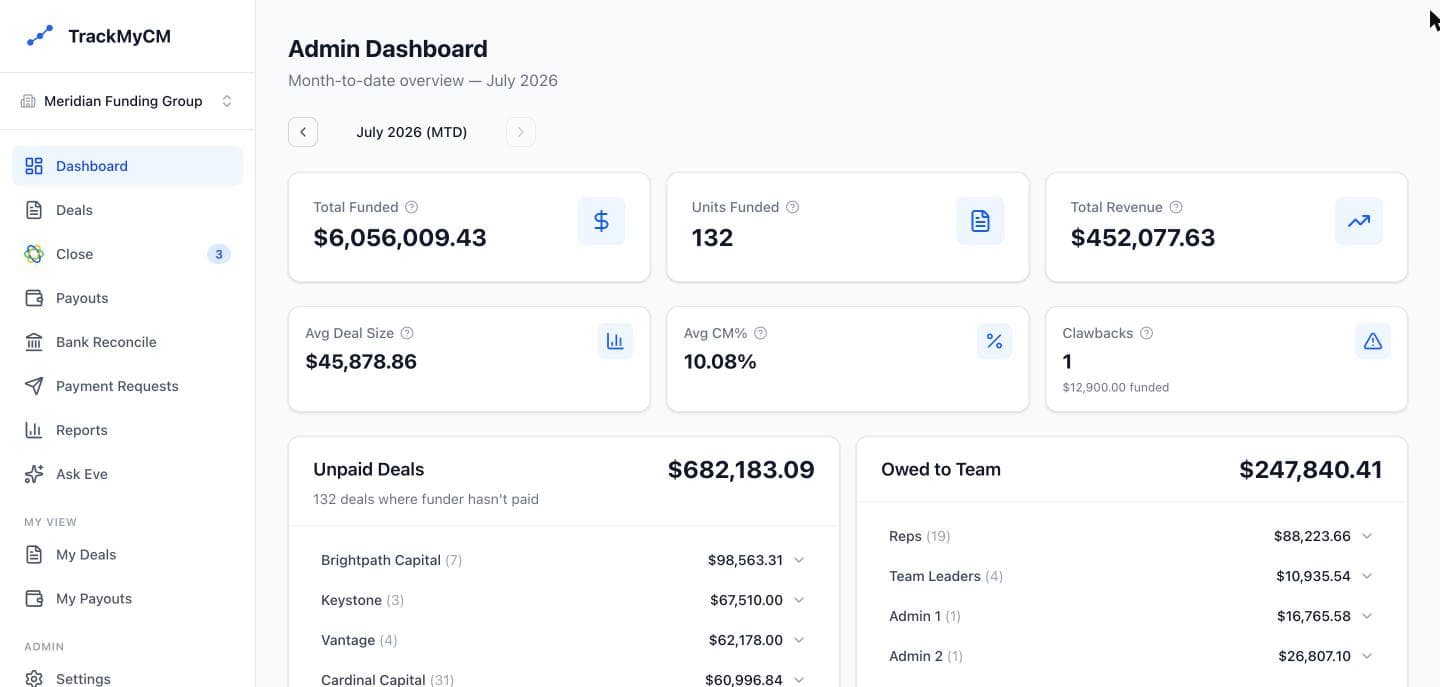Click the Clawbacks help icon

tap(1146, 333)
